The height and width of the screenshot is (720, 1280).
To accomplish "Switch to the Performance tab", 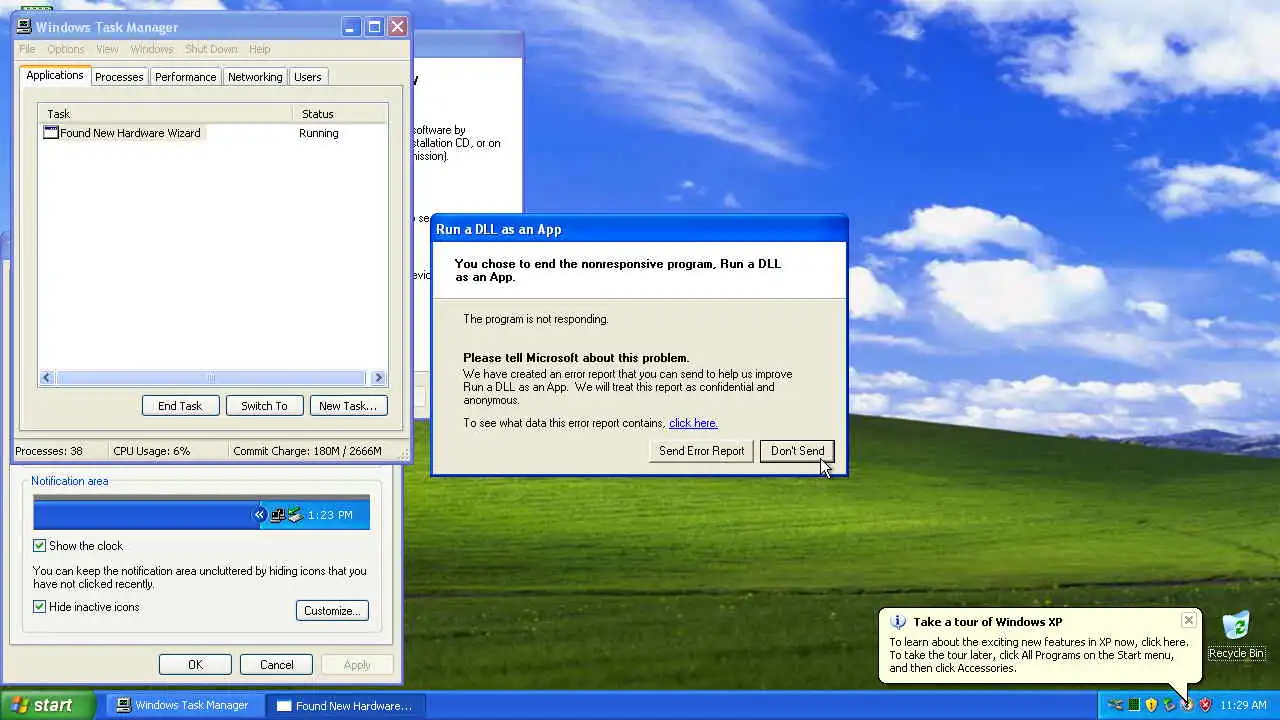I will click(x=185, y=77).
